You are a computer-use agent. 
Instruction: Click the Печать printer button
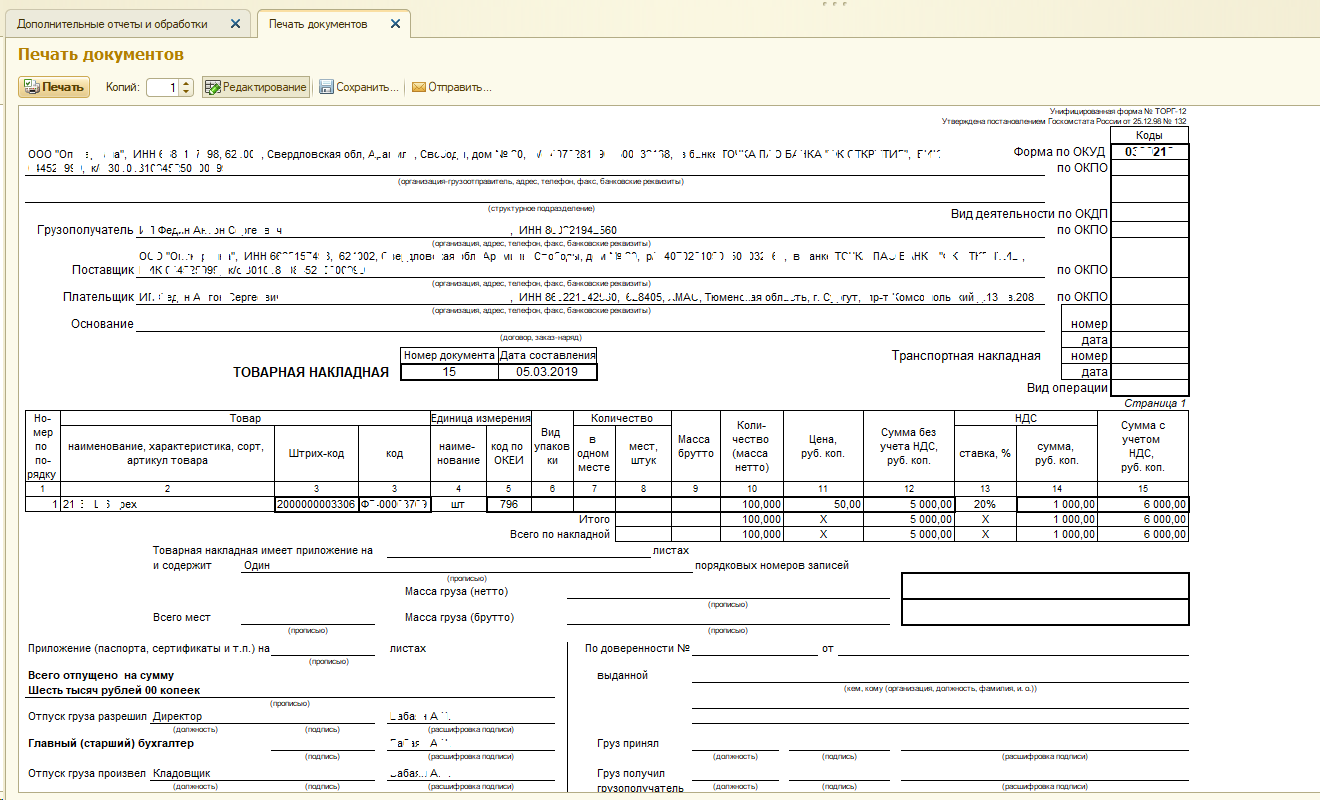pos(54,87)
